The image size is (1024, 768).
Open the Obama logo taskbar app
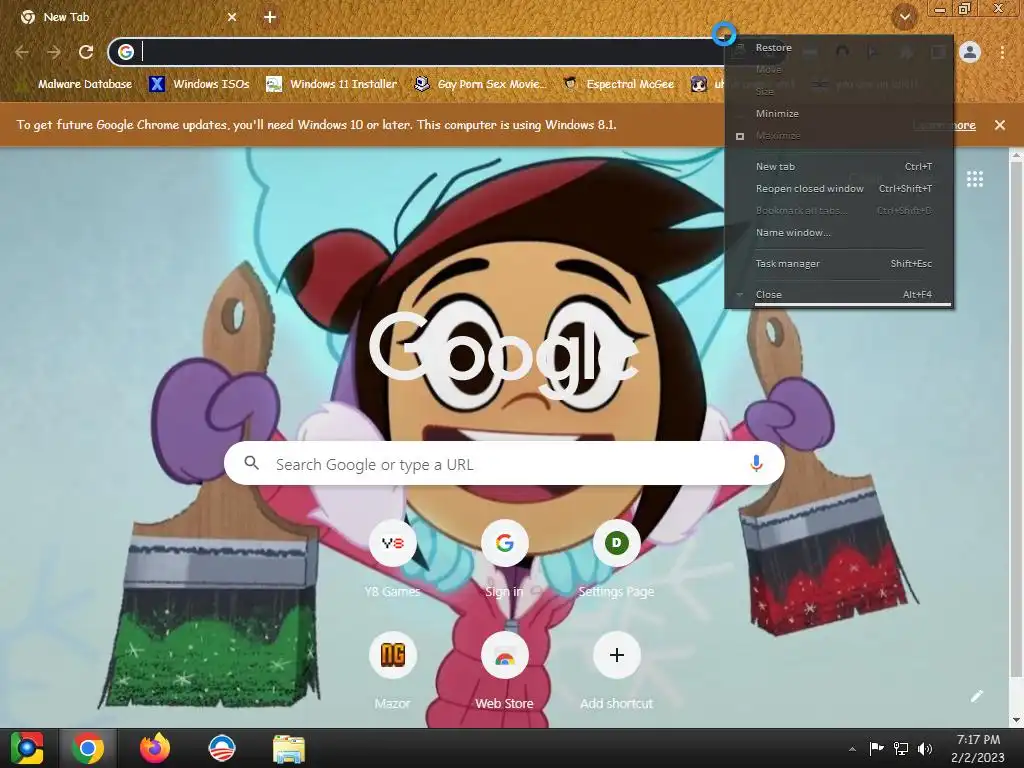pyautogui.click(x=221, y=748)
